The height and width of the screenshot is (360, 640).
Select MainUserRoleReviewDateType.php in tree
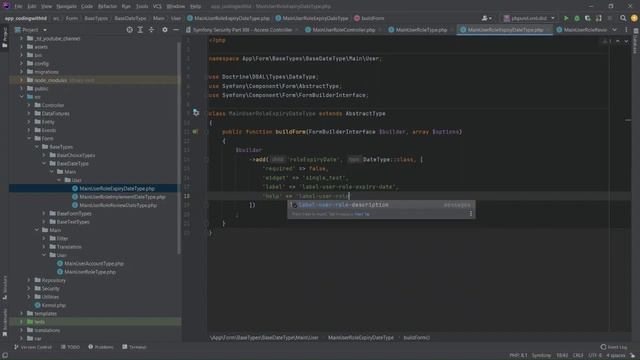(x=118, y=205)
